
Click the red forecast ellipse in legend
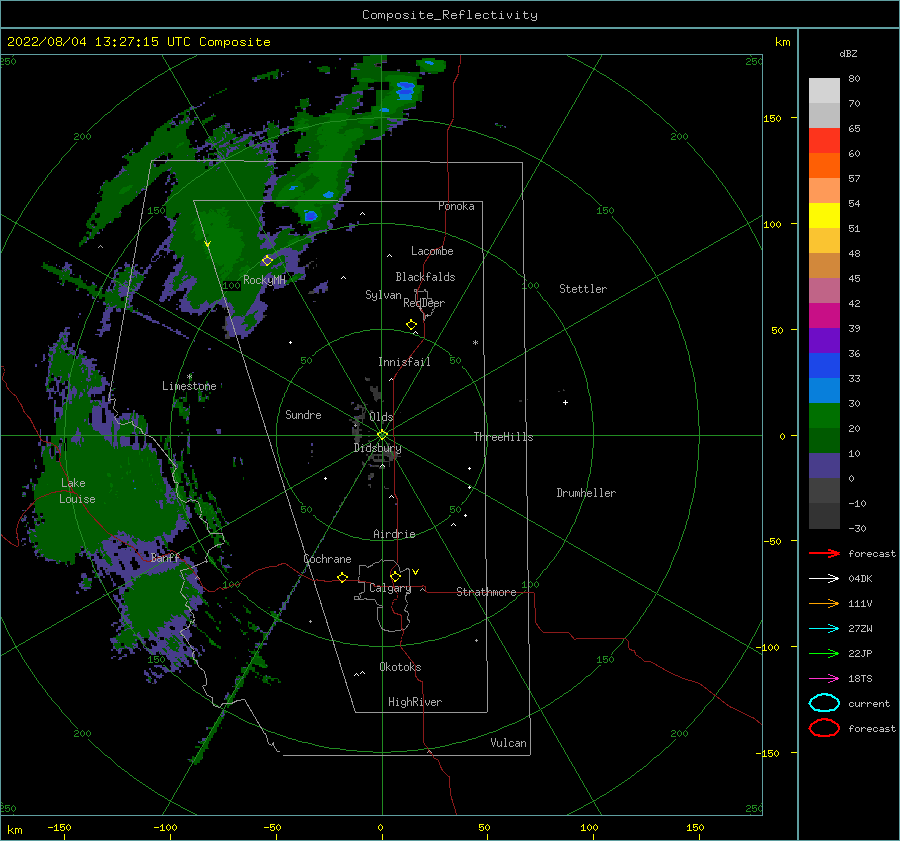824,728
